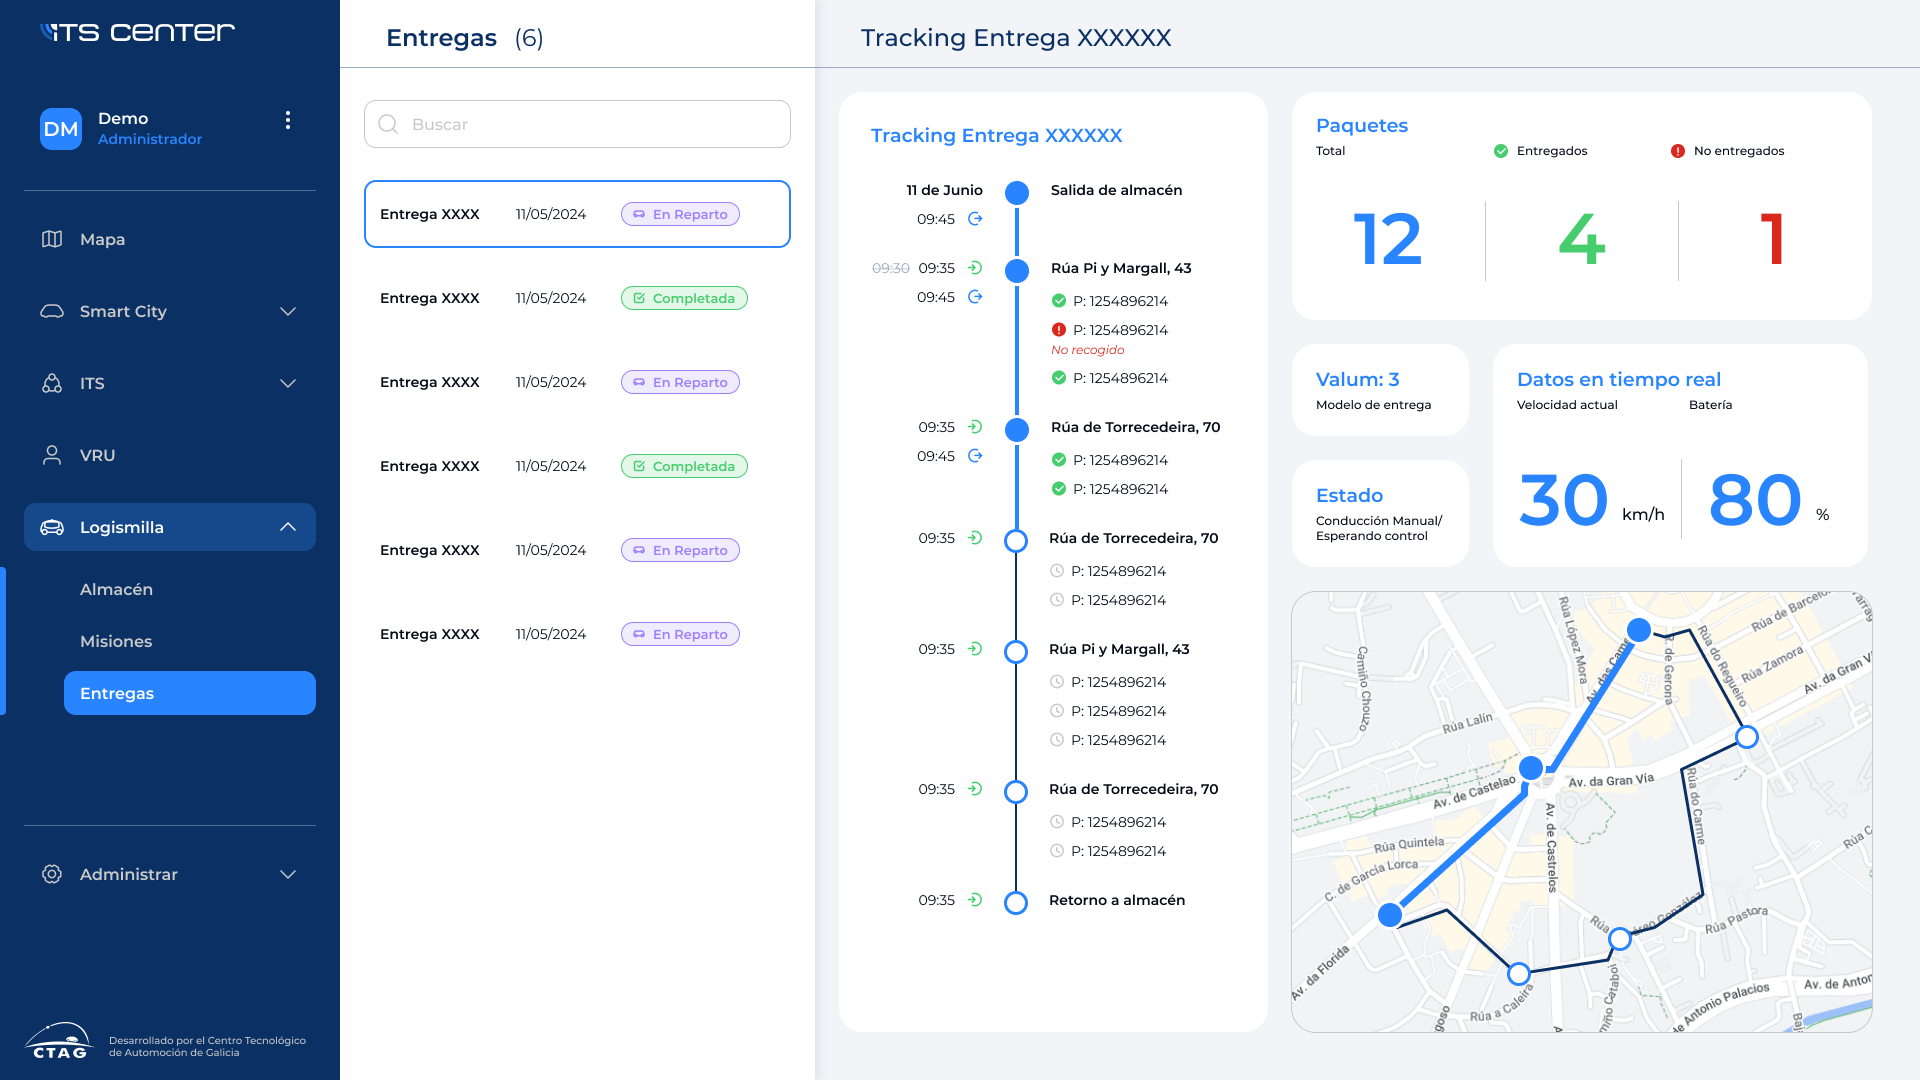The width and height of the screenshot is (1920, 1080).
Task: Click the Retorno a almacén timeline marker
Action: coord(1016,903)
